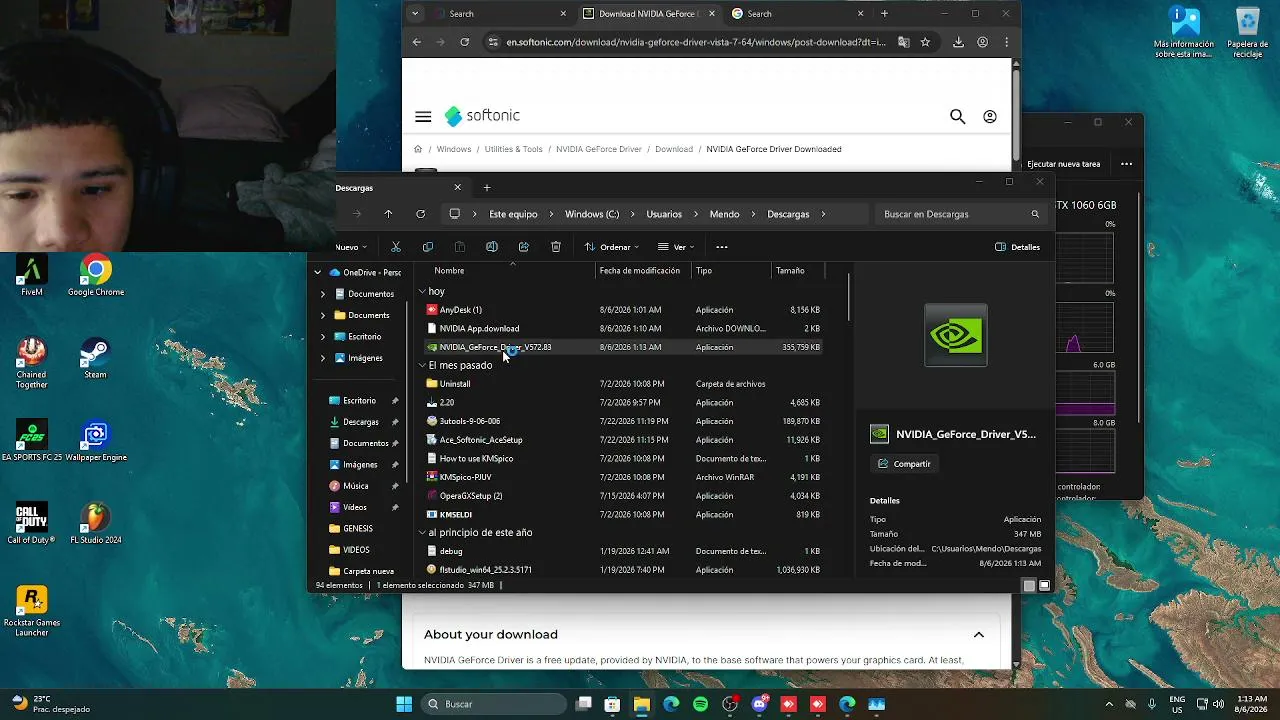
Task: Open the Nuevo dropdown in Explorer
Action: (351, 247)
